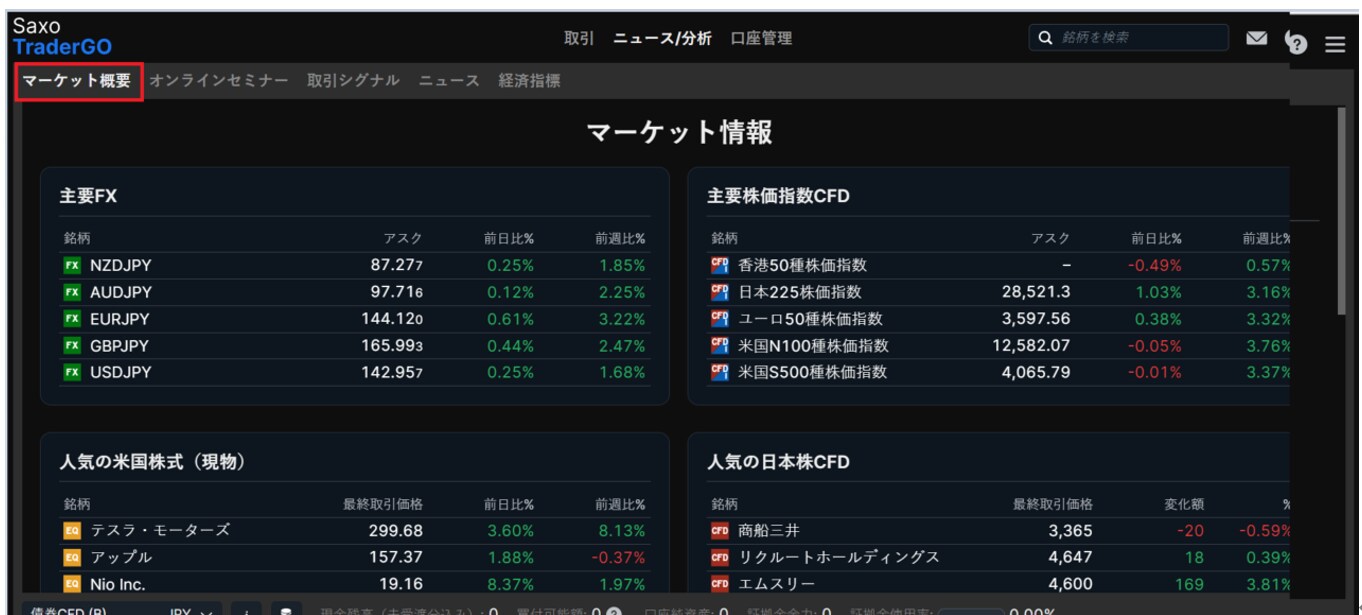The image size is (1362, 615).
Task: Click the CFD icon beside ユーロ50種株価指数
Action: tap(720, 319)
